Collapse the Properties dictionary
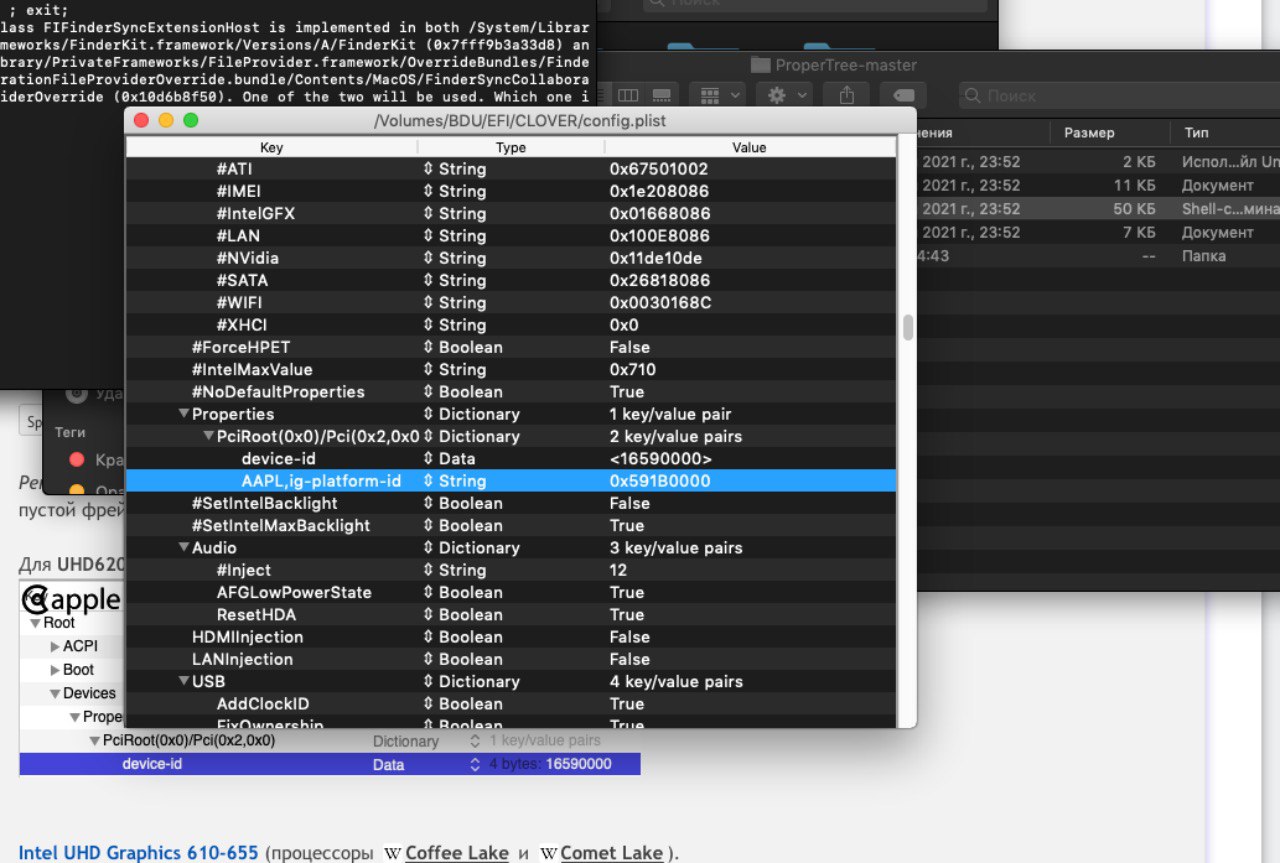 pyautogui.click(x=184, y=414)
